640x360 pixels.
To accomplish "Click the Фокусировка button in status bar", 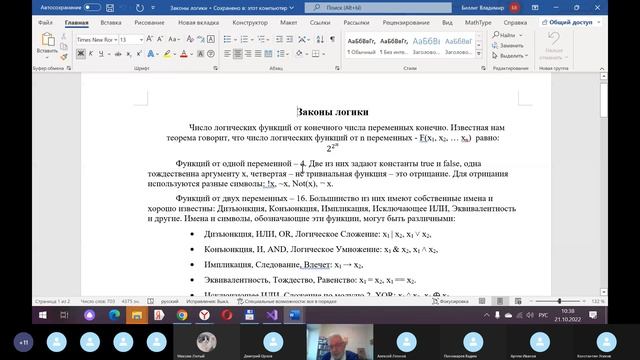I will coord(450,301).
